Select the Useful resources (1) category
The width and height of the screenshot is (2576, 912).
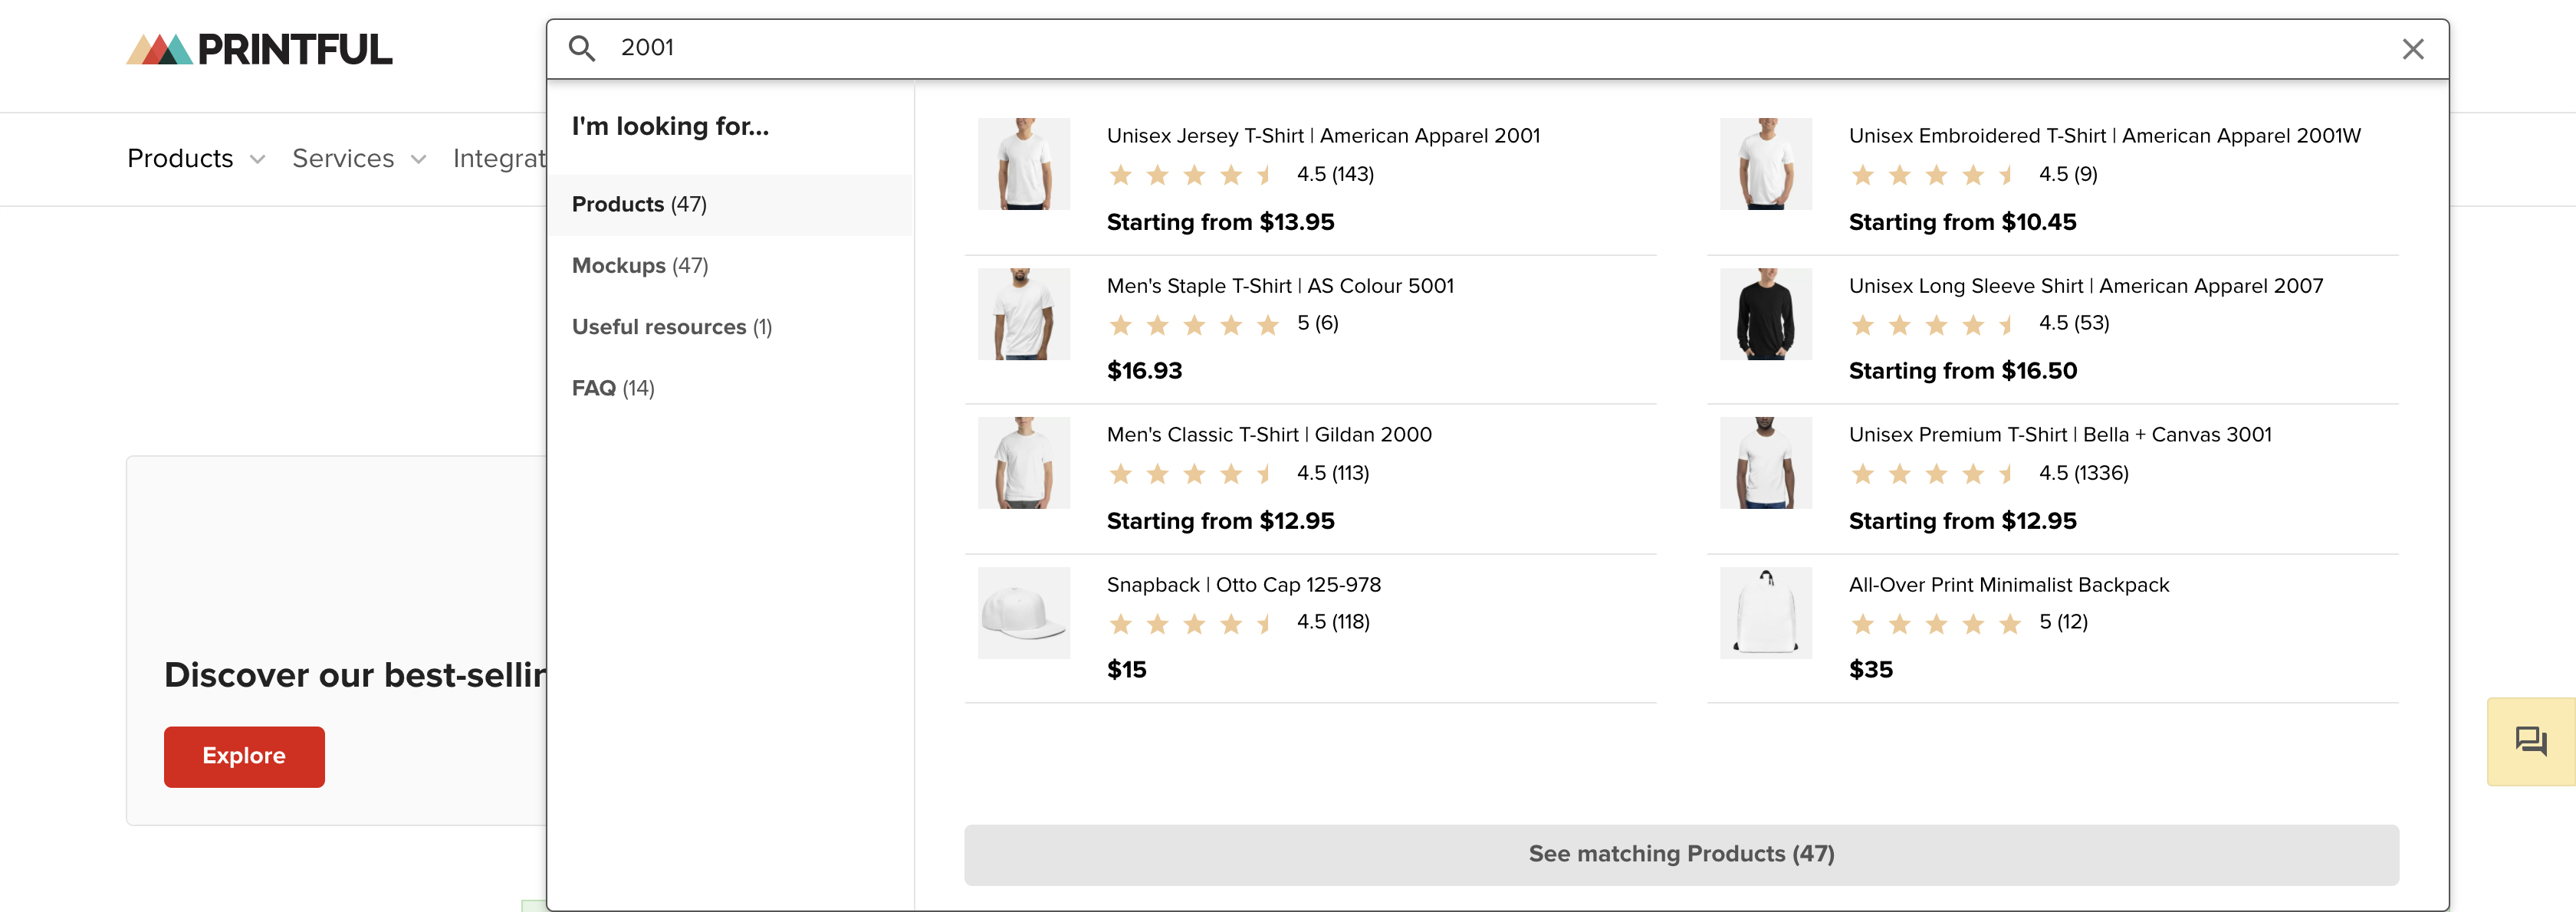point(671,327)
